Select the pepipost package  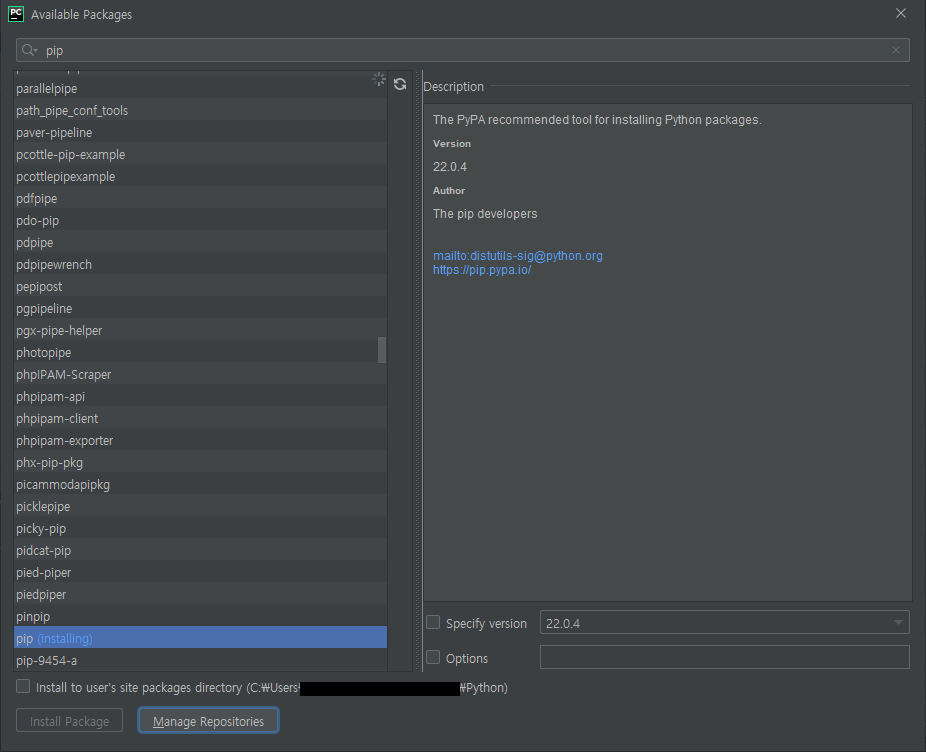[200, 287]
